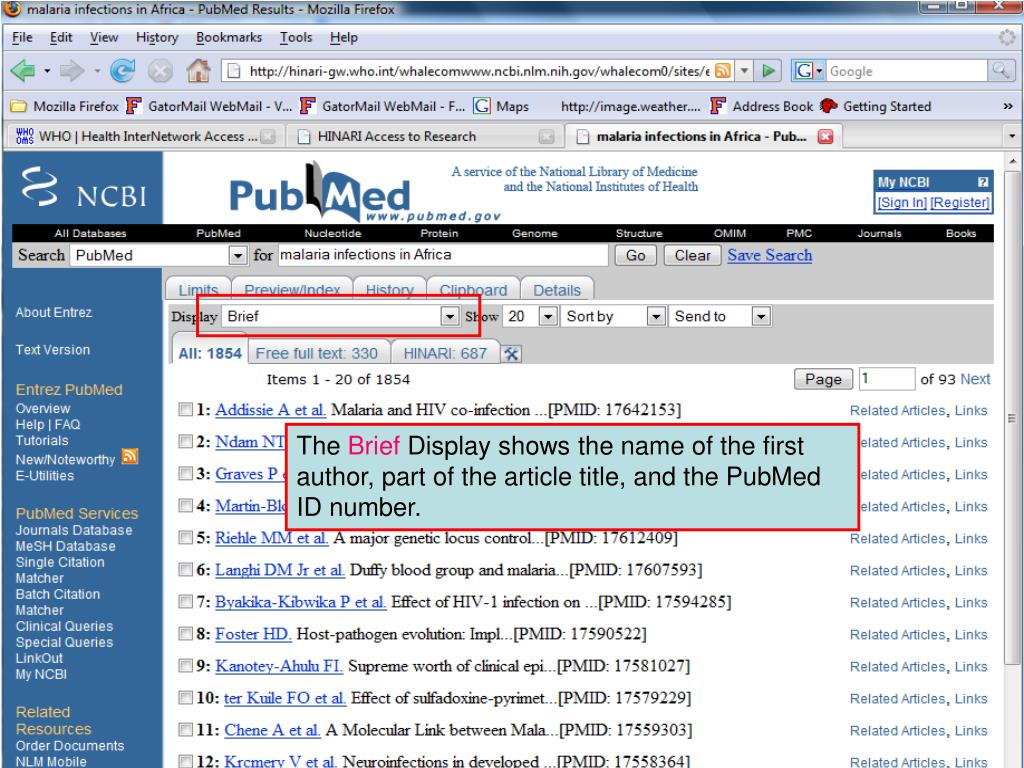Click the Forward arrow button

tap(72, 70)
